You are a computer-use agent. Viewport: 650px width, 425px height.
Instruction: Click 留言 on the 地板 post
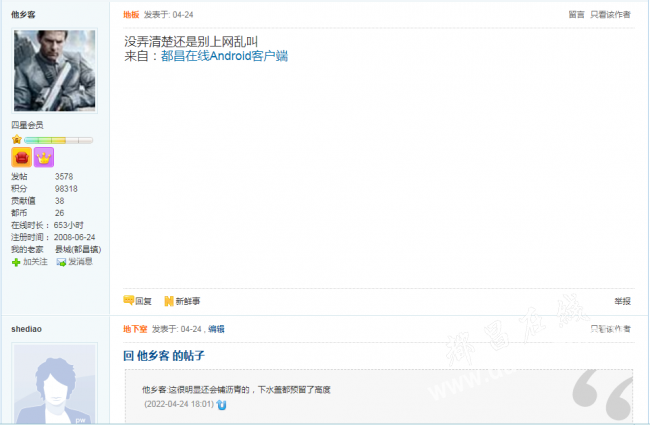click(x=576, y=15)
